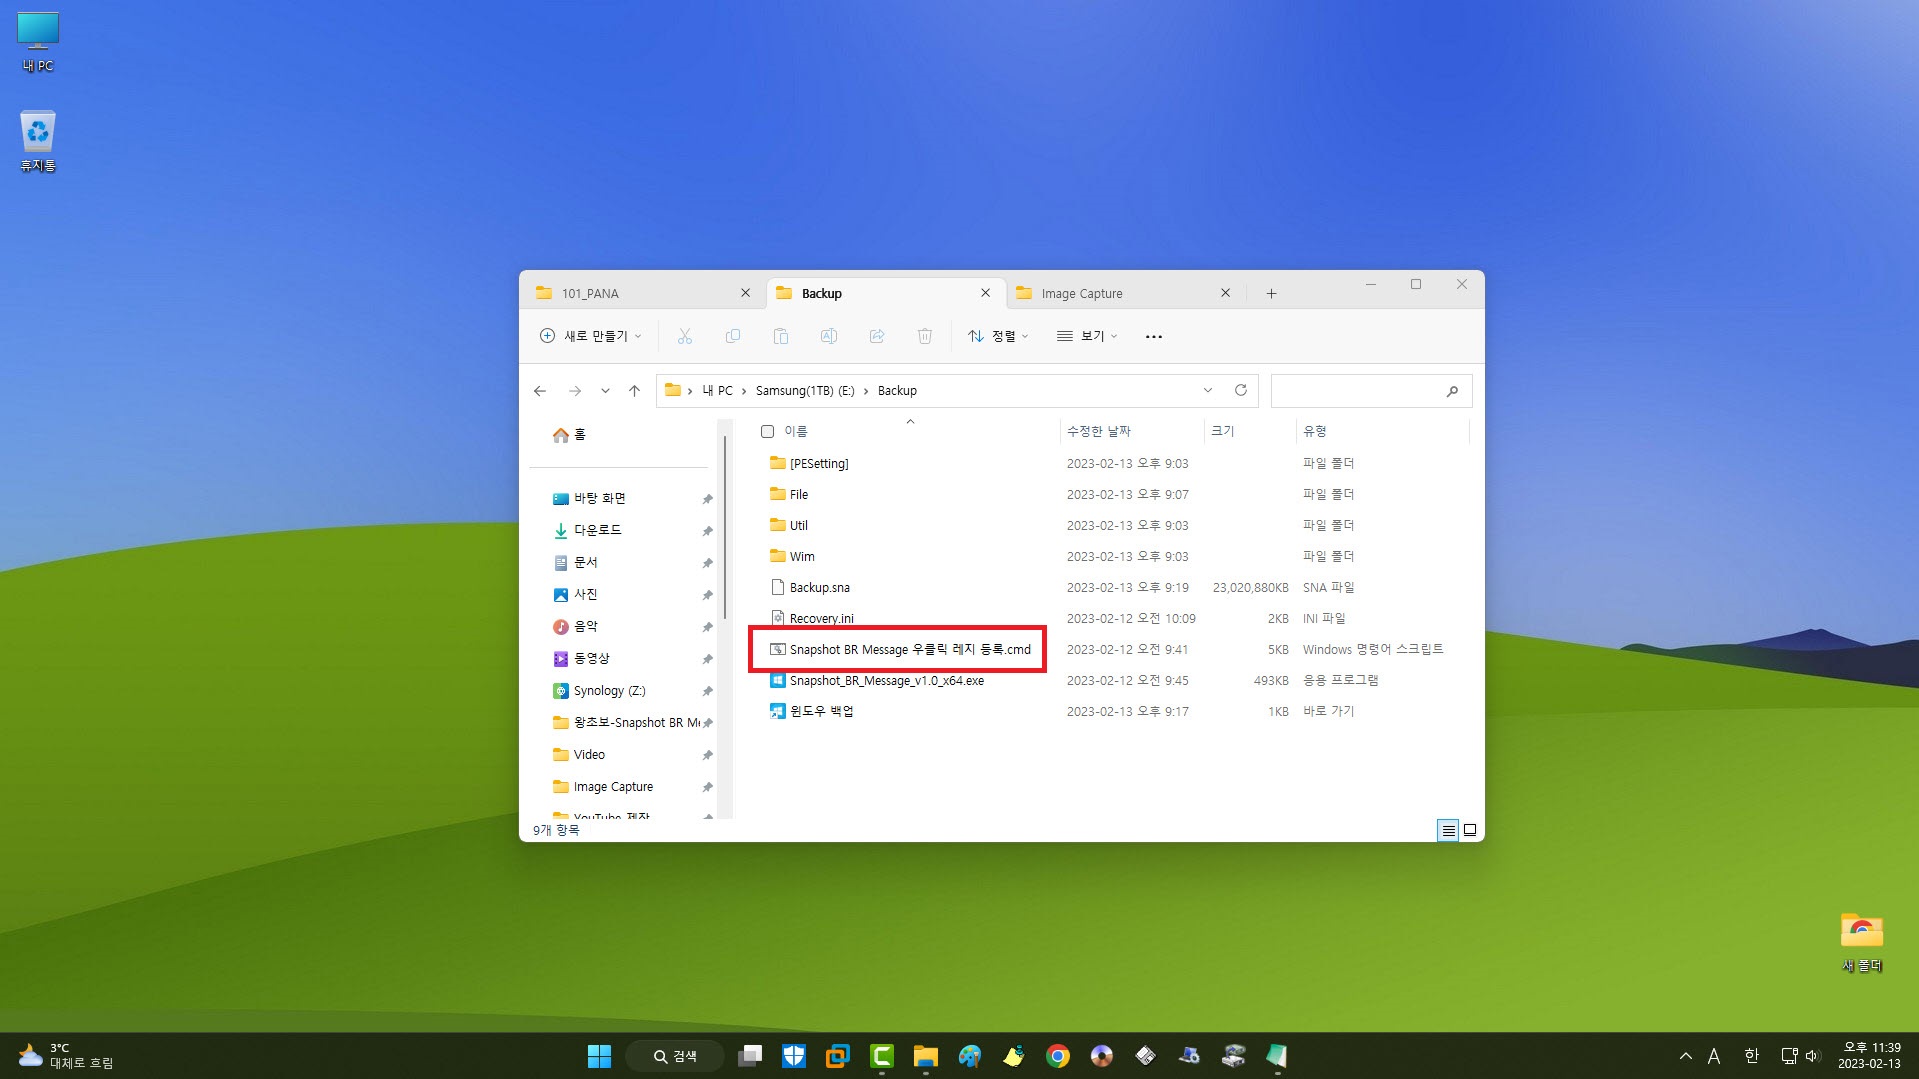Click breadcrumb chevron after Samsung(1TB) (E:)
The width and height of the screenshot is (1919, 1079).
(866, 391)
